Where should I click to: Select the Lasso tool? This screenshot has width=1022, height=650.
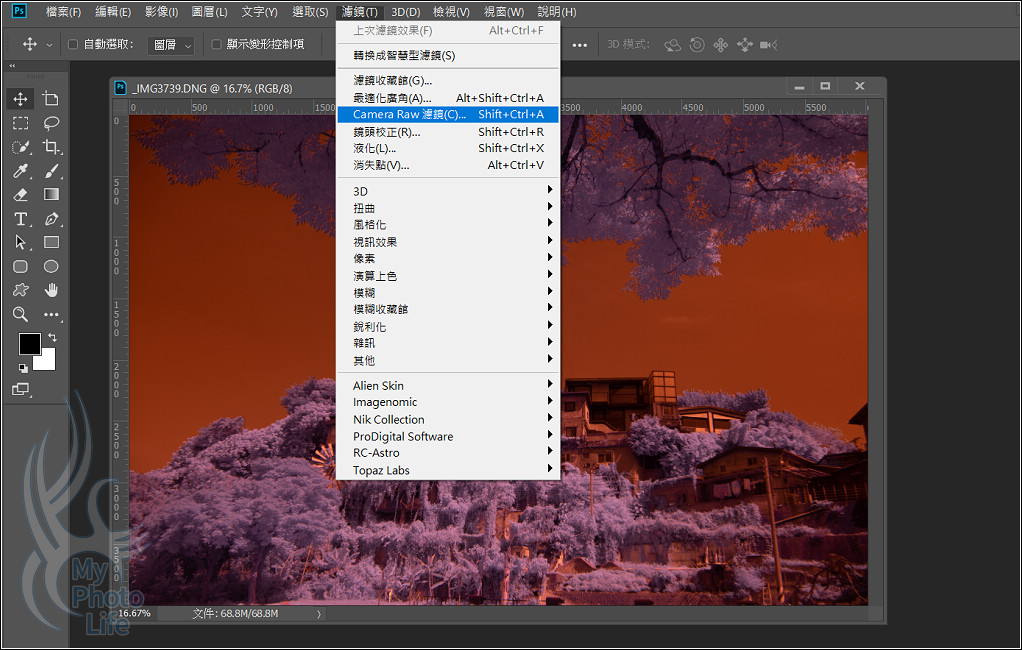coord(51,123)
